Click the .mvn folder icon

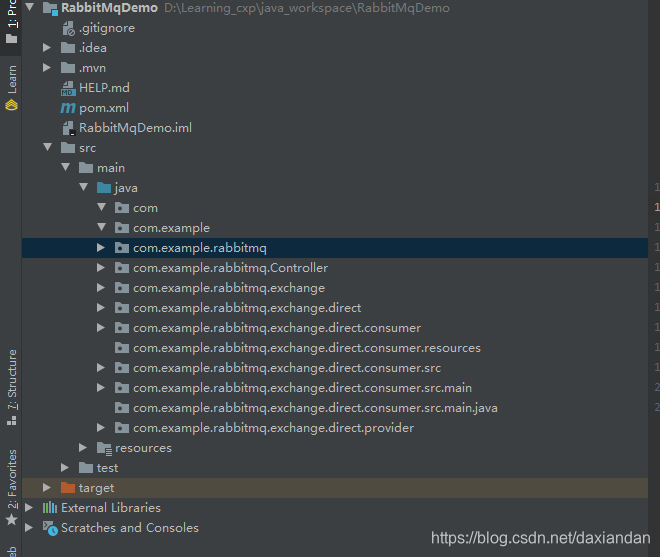[x=68, y=67]
